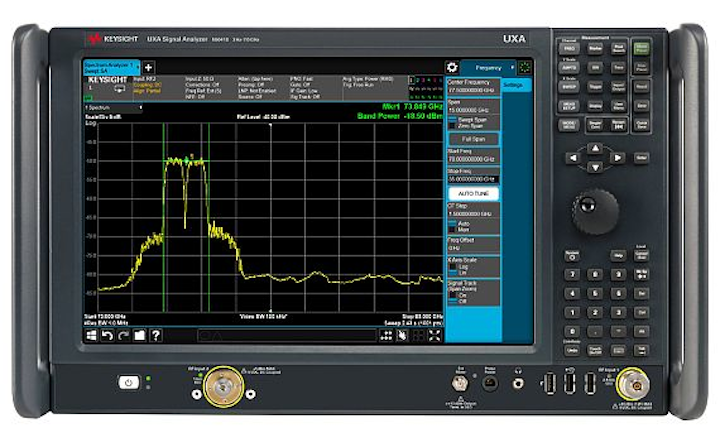The image size is (720, 442).
Task: Click the Enter hardware key beside the arrows
Action: pos(641,158)
